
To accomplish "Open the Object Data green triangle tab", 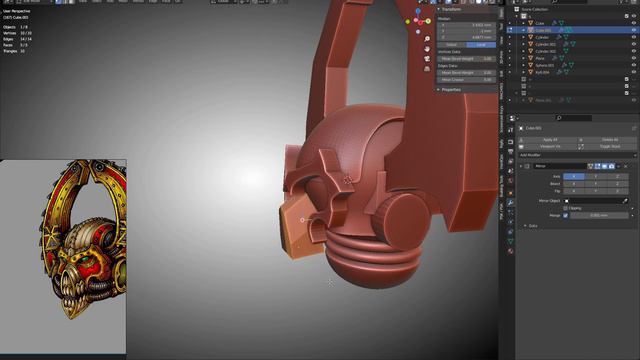I will 511,241.
